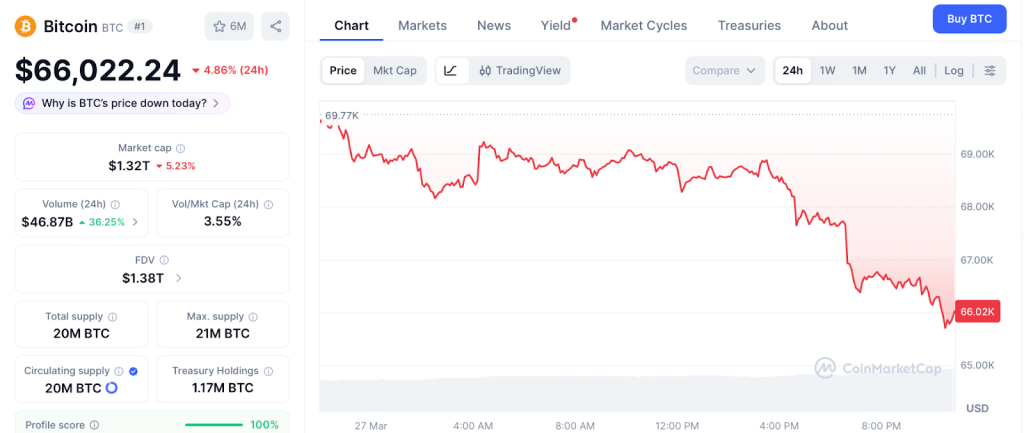Click the Circulating supply verified badge
The width and height of the screenshot is (1024, 433).
[x=134, y=370]
